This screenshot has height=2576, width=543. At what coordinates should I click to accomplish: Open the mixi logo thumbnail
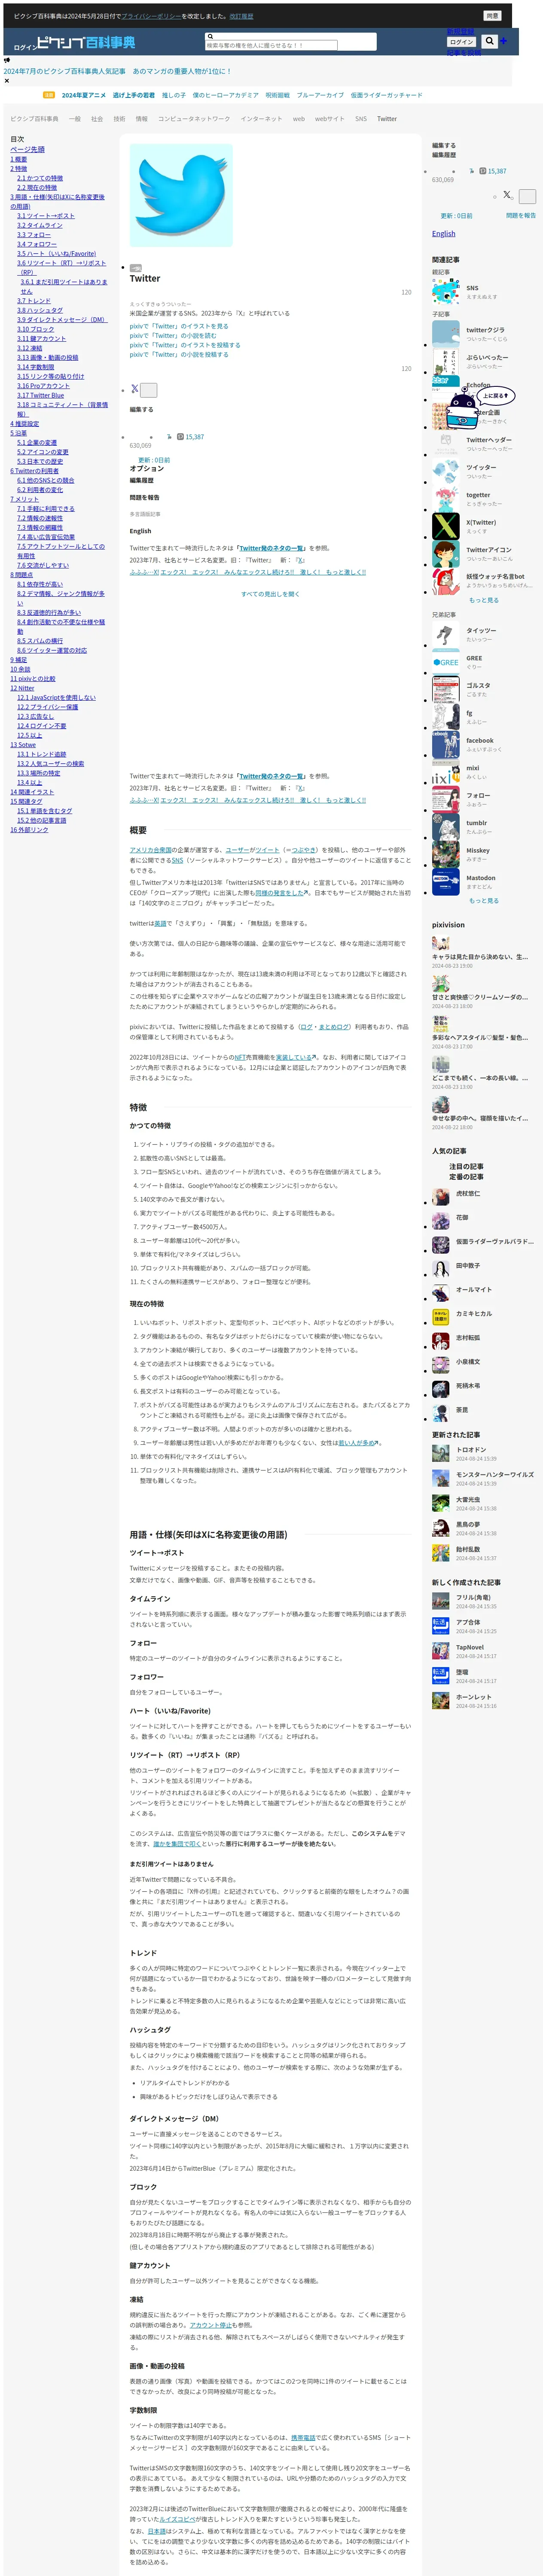click(445, 772)
